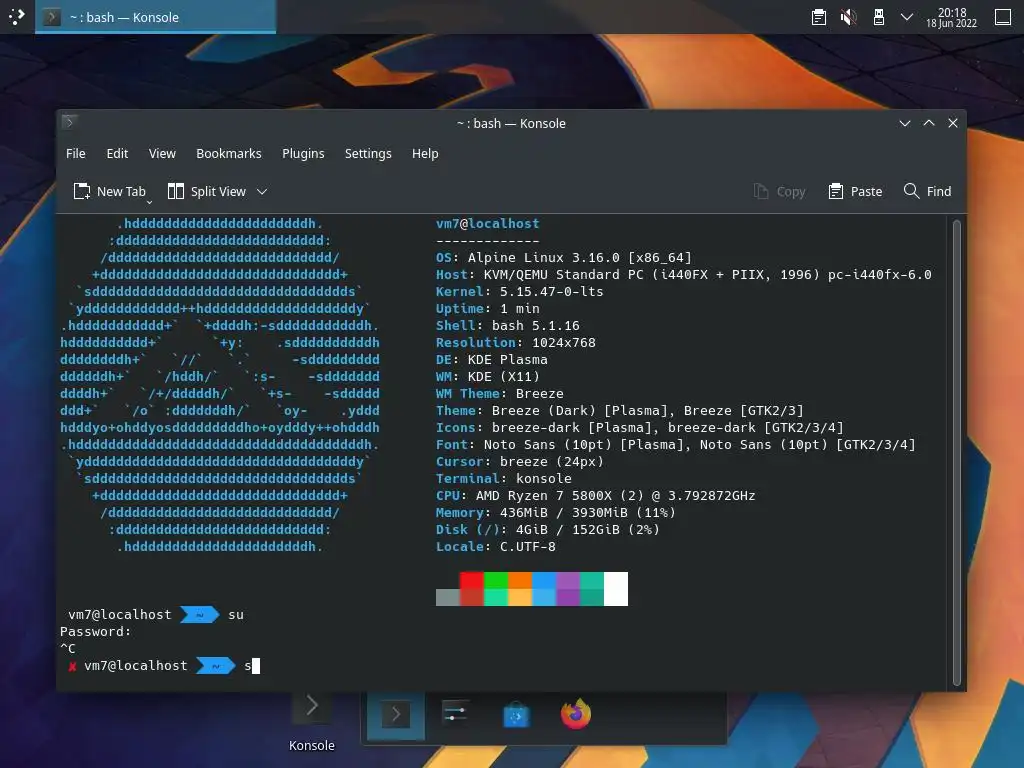Click the 'bash 5.1.16' Shell line
Image resolution: width=1024 pixels, height=768 pixels.
pyautogui.click(x=507, y=325)
